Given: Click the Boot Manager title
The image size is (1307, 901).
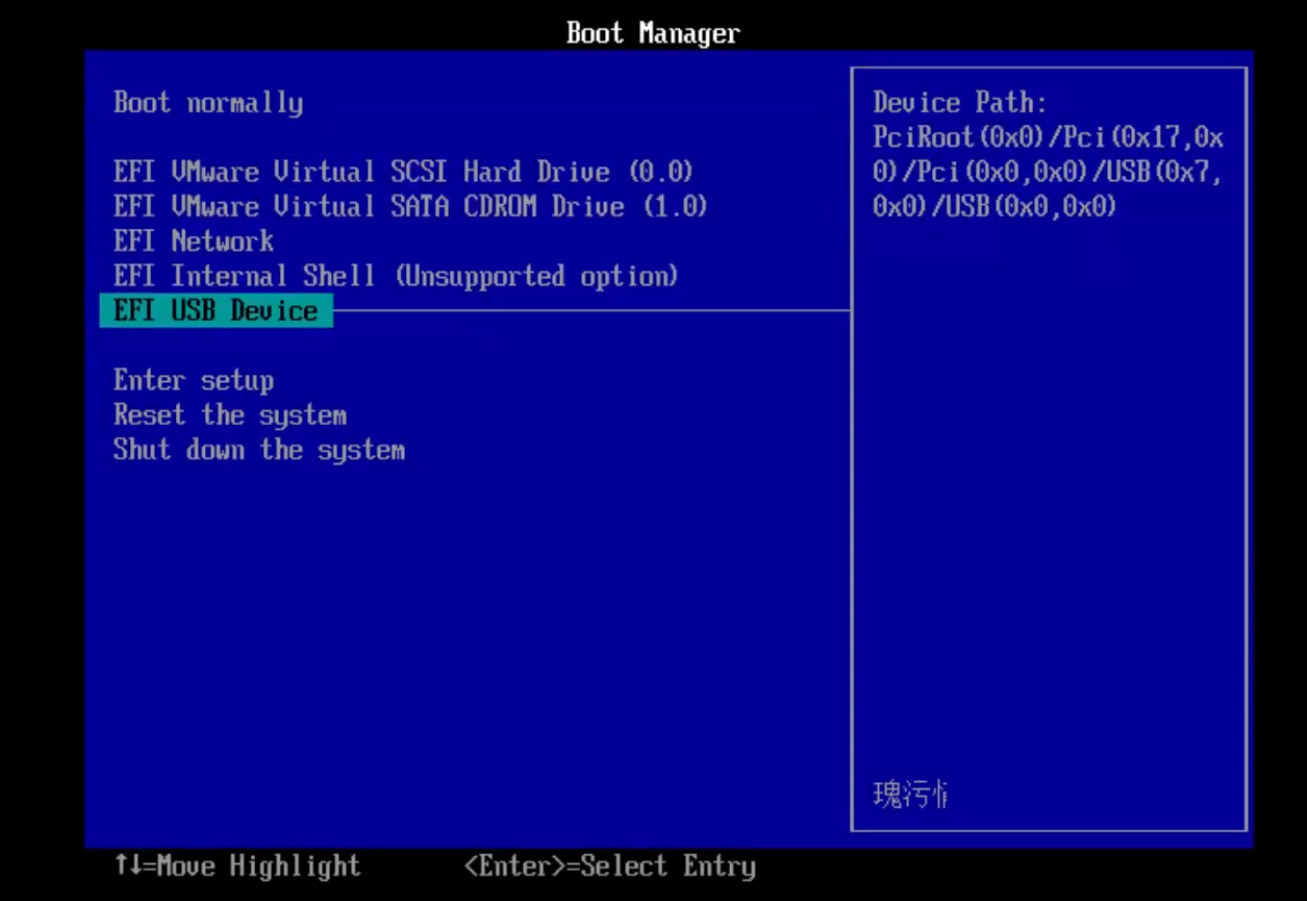Looking at the screenshot, I should (653, 33).
